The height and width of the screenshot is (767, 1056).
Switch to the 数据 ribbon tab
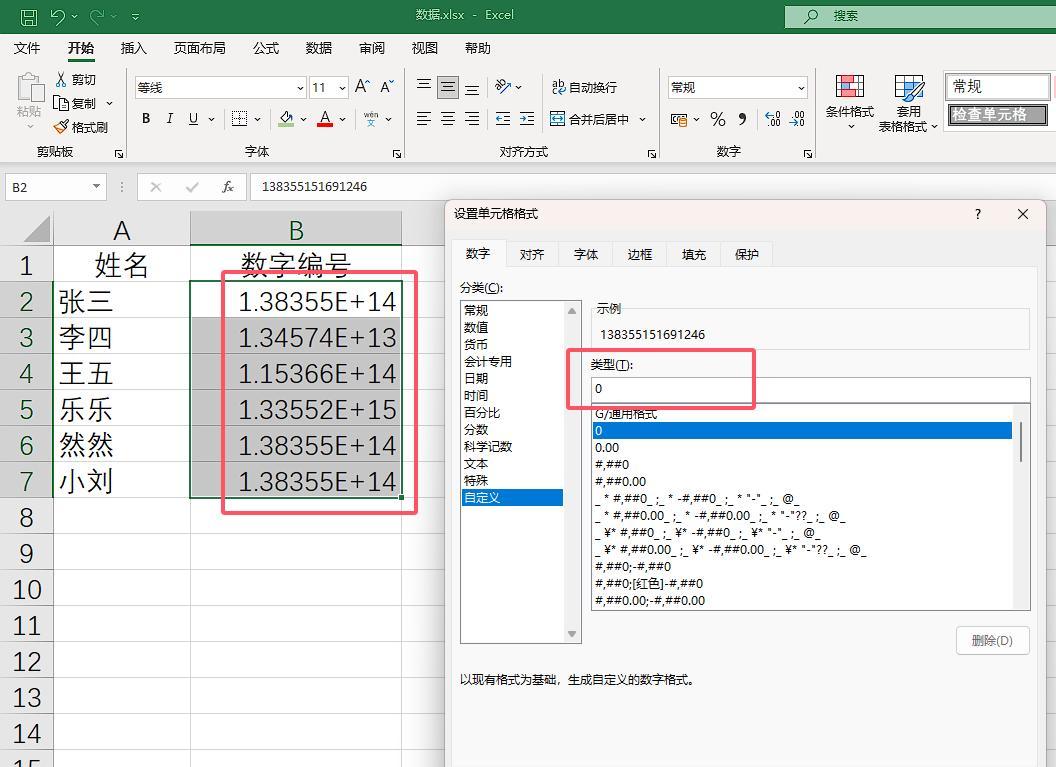[319, 48]
